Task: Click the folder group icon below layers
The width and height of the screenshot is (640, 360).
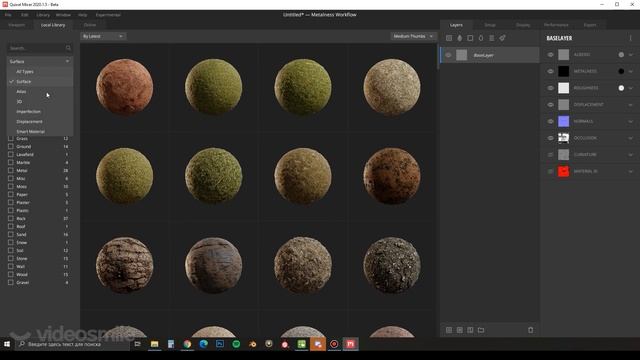Action: (481, 330)
